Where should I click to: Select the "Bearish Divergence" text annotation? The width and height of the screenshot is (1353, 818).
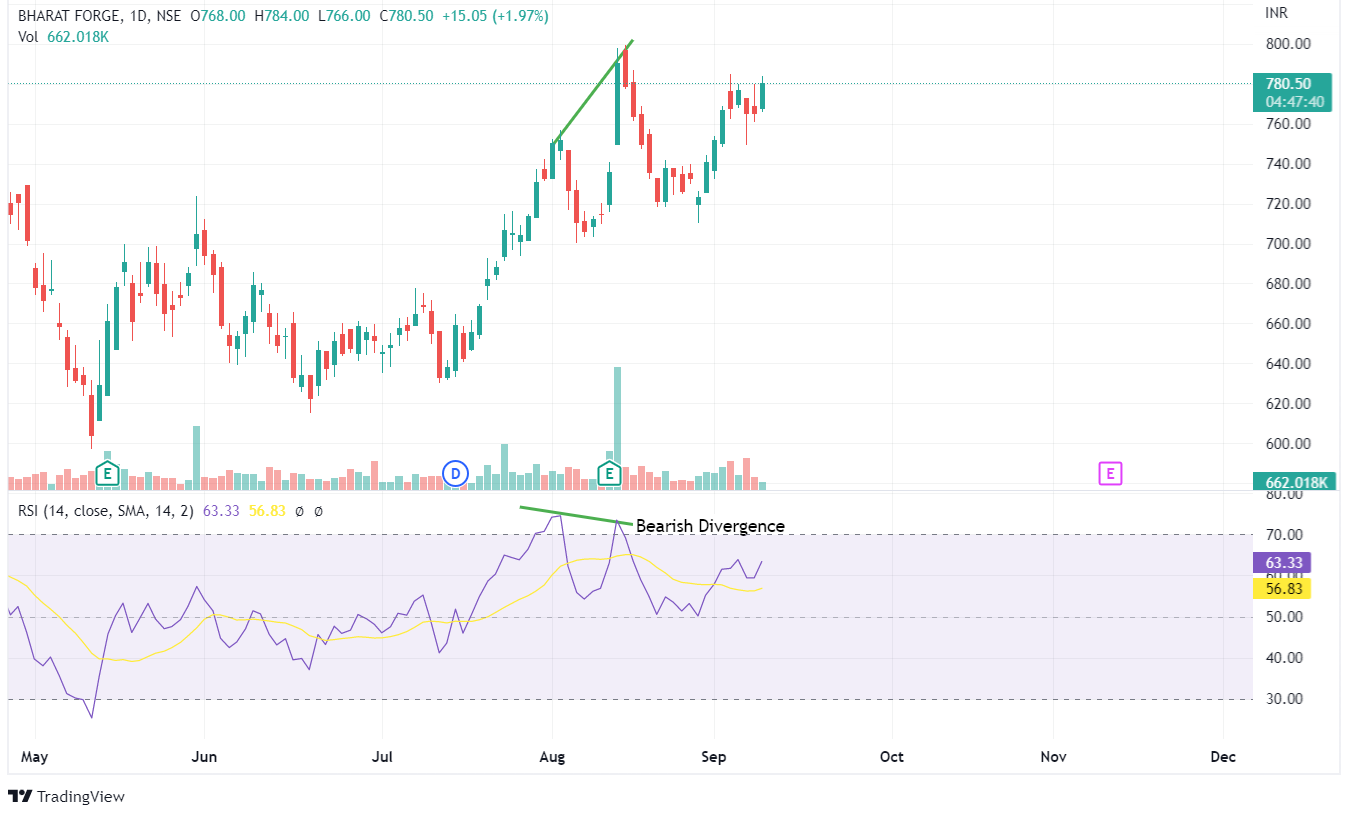(x=711, y=525)
